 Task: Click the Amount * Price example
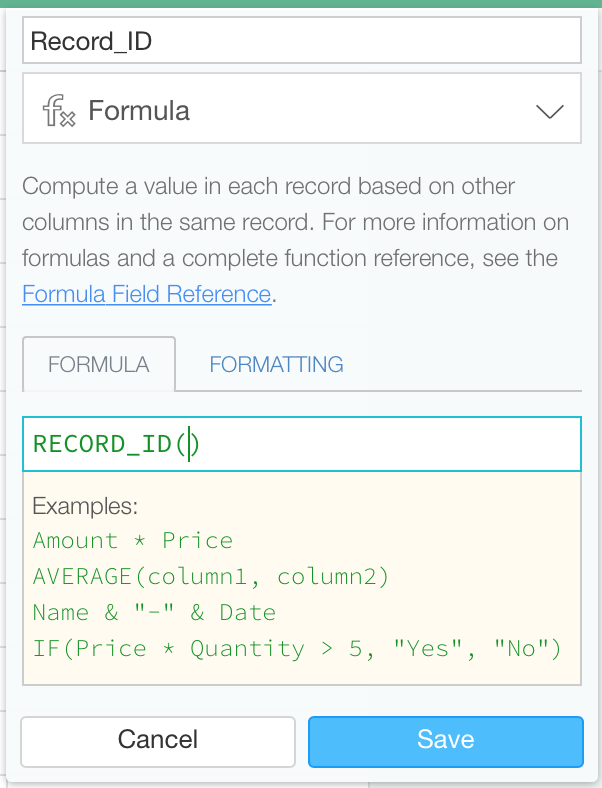(x=133, y=541)
